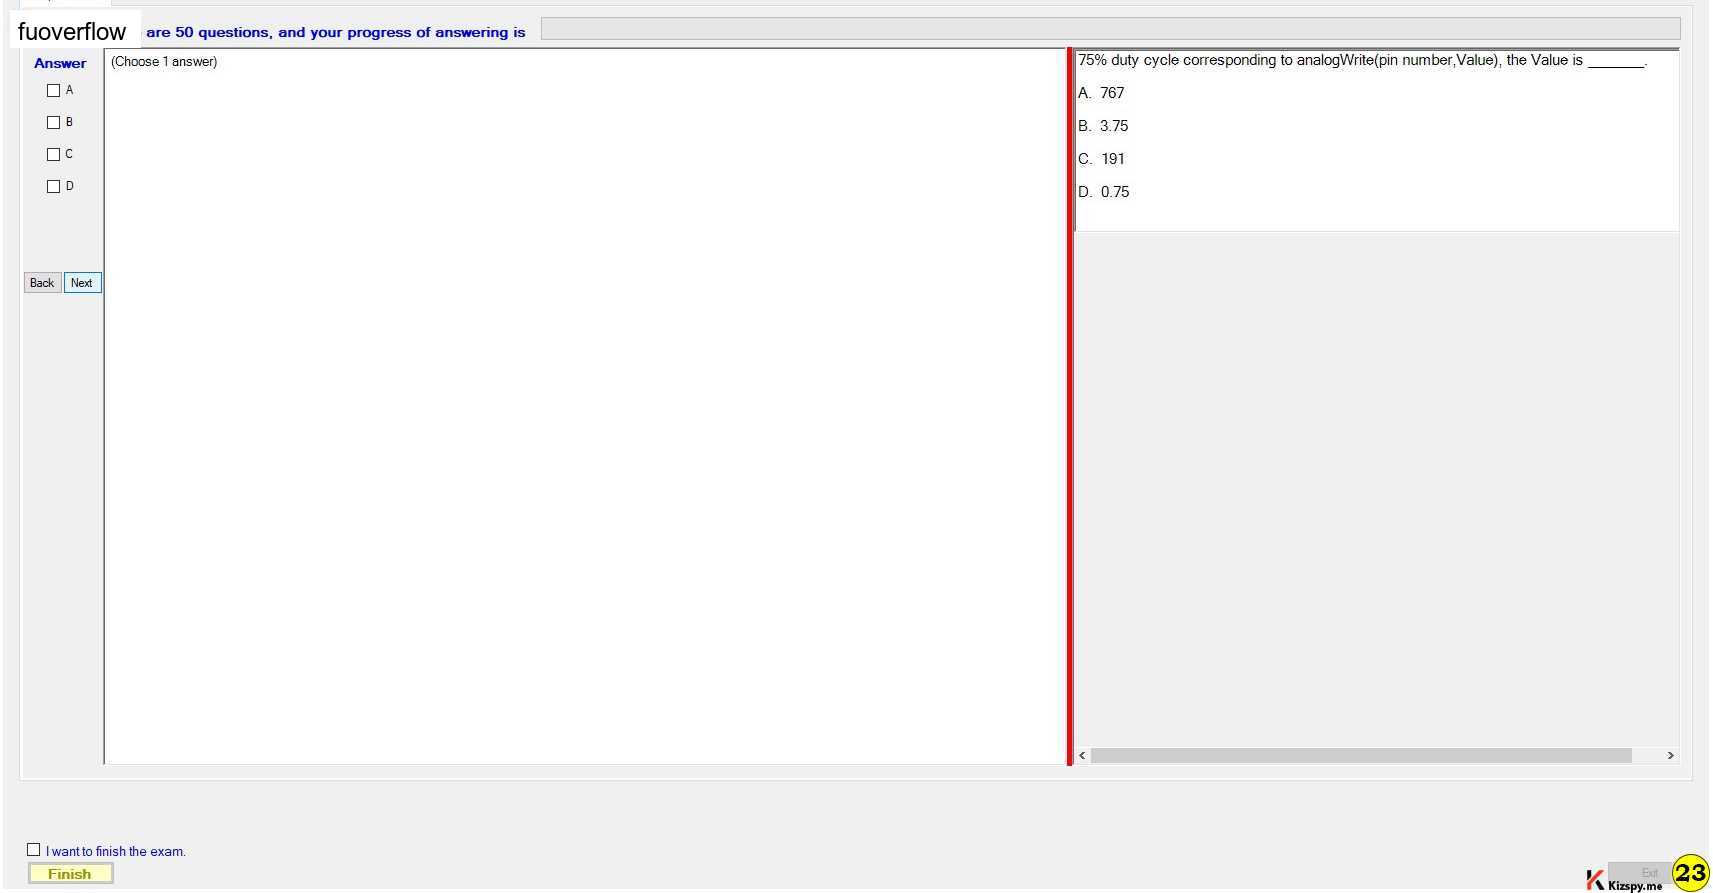Go to the previous question with Back
The height and width of the screenshot is (893, 1713).
pos(42,283)
